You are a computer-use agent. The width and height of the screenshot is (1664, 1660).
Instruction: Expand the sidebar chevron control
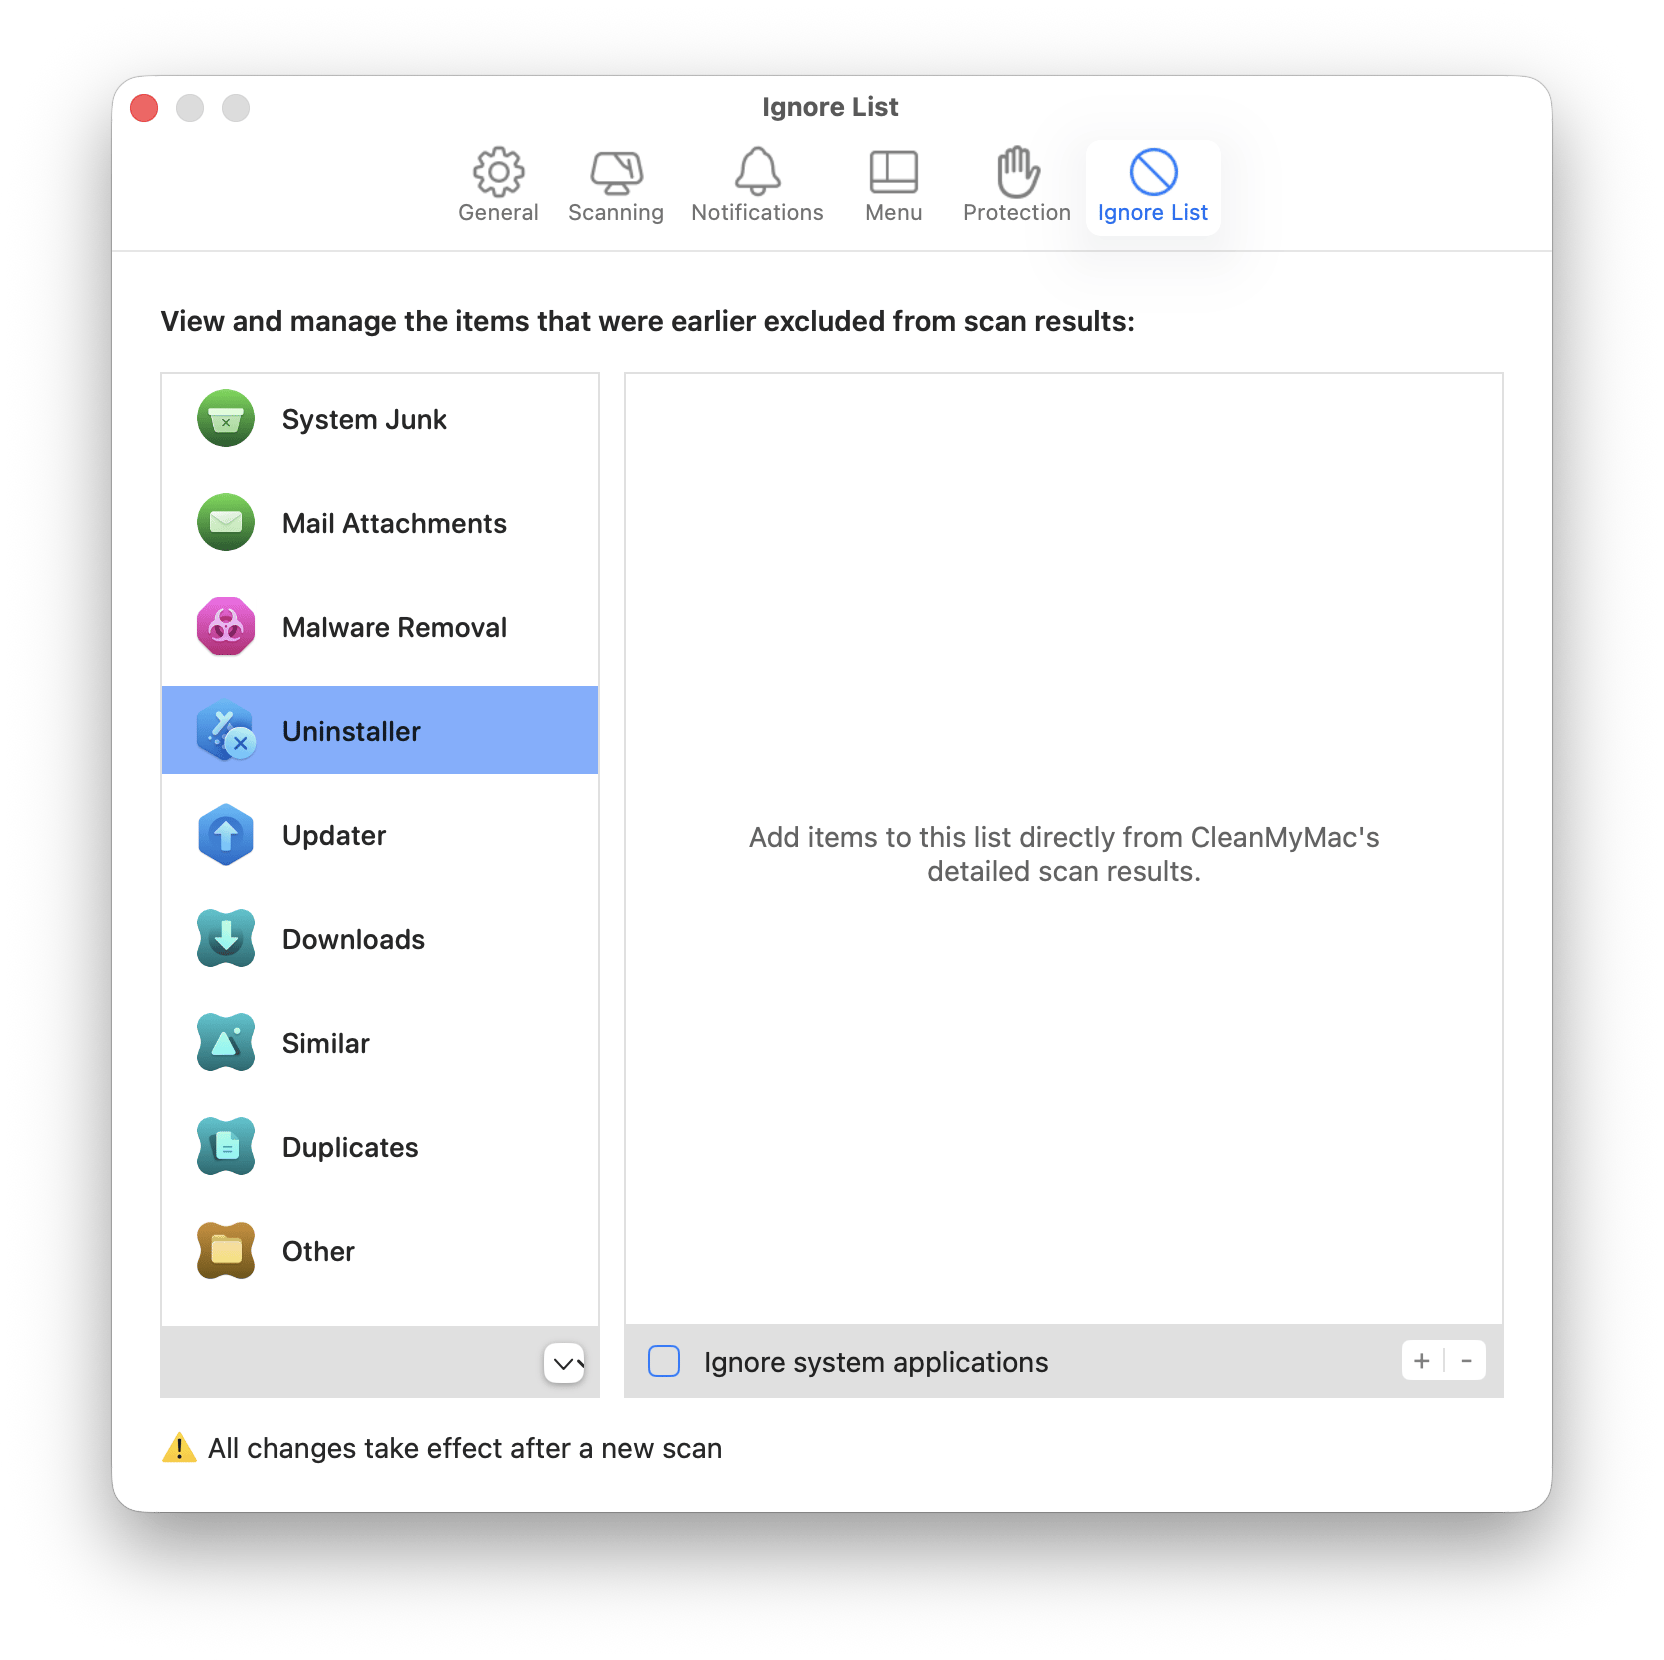(564, 1363)
